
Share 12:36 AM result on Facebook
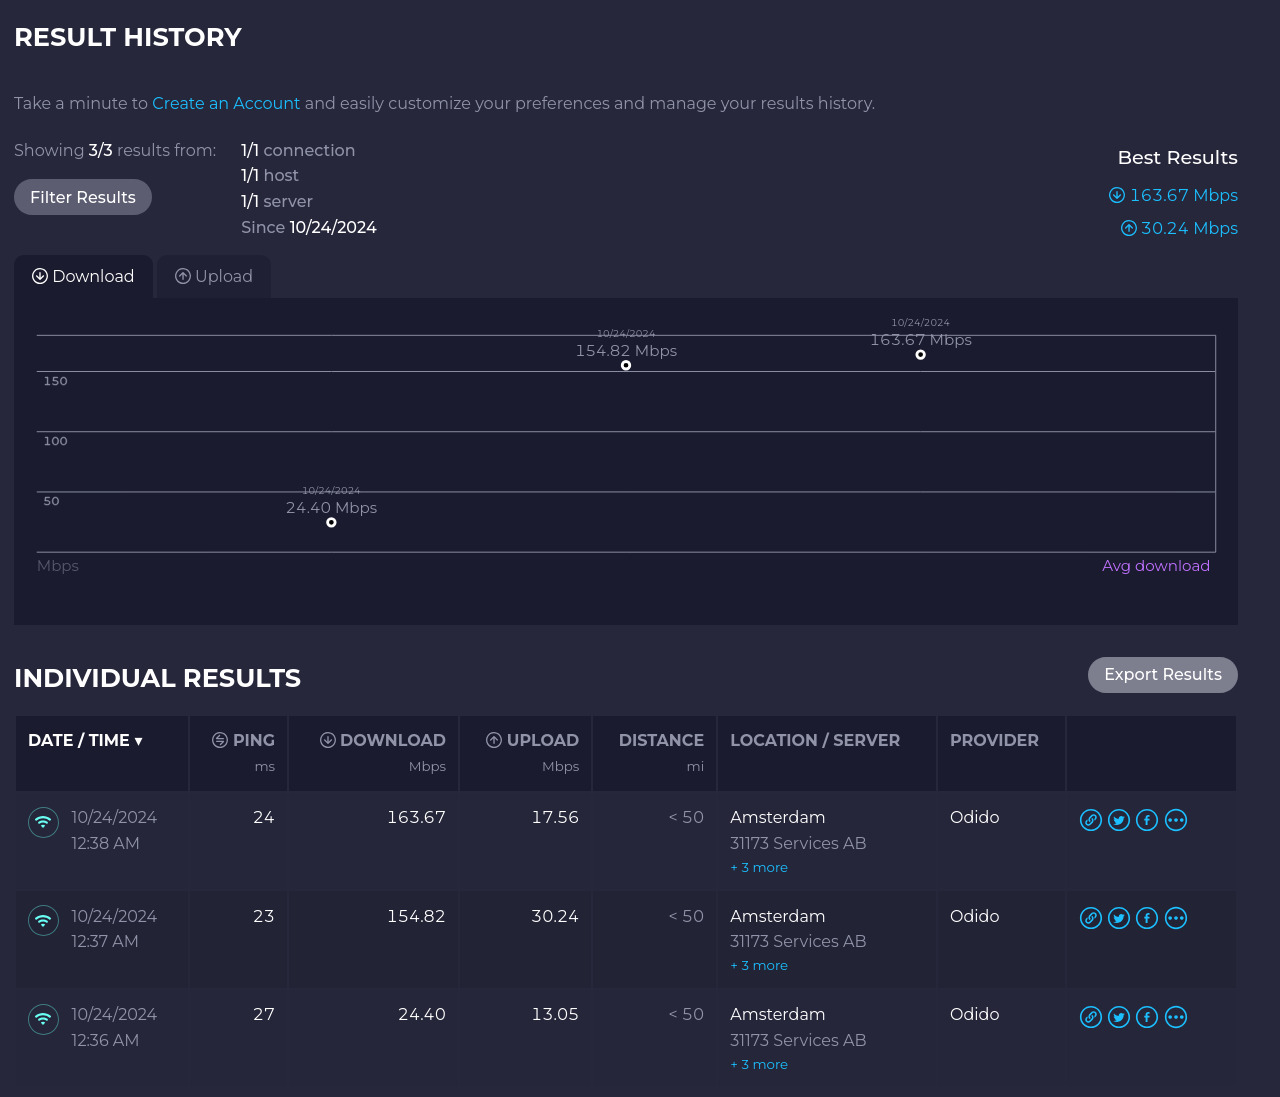1147,1017
